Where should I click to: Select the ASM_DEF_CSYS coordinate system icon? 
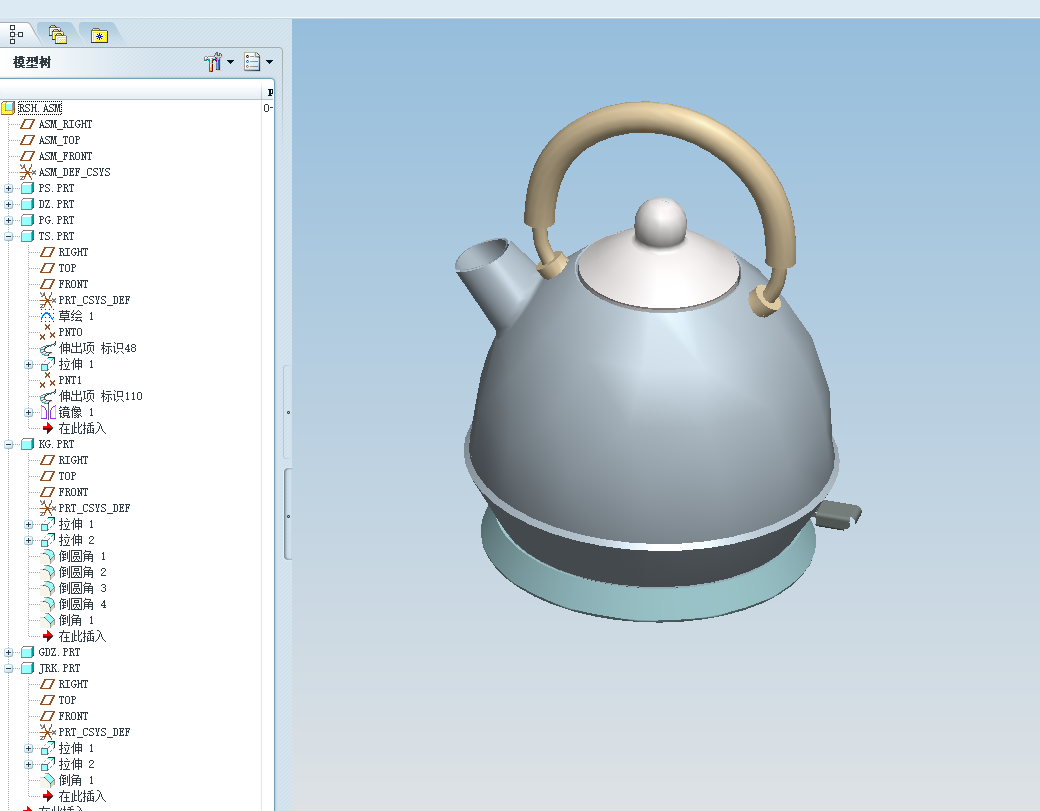coord(27,172)
